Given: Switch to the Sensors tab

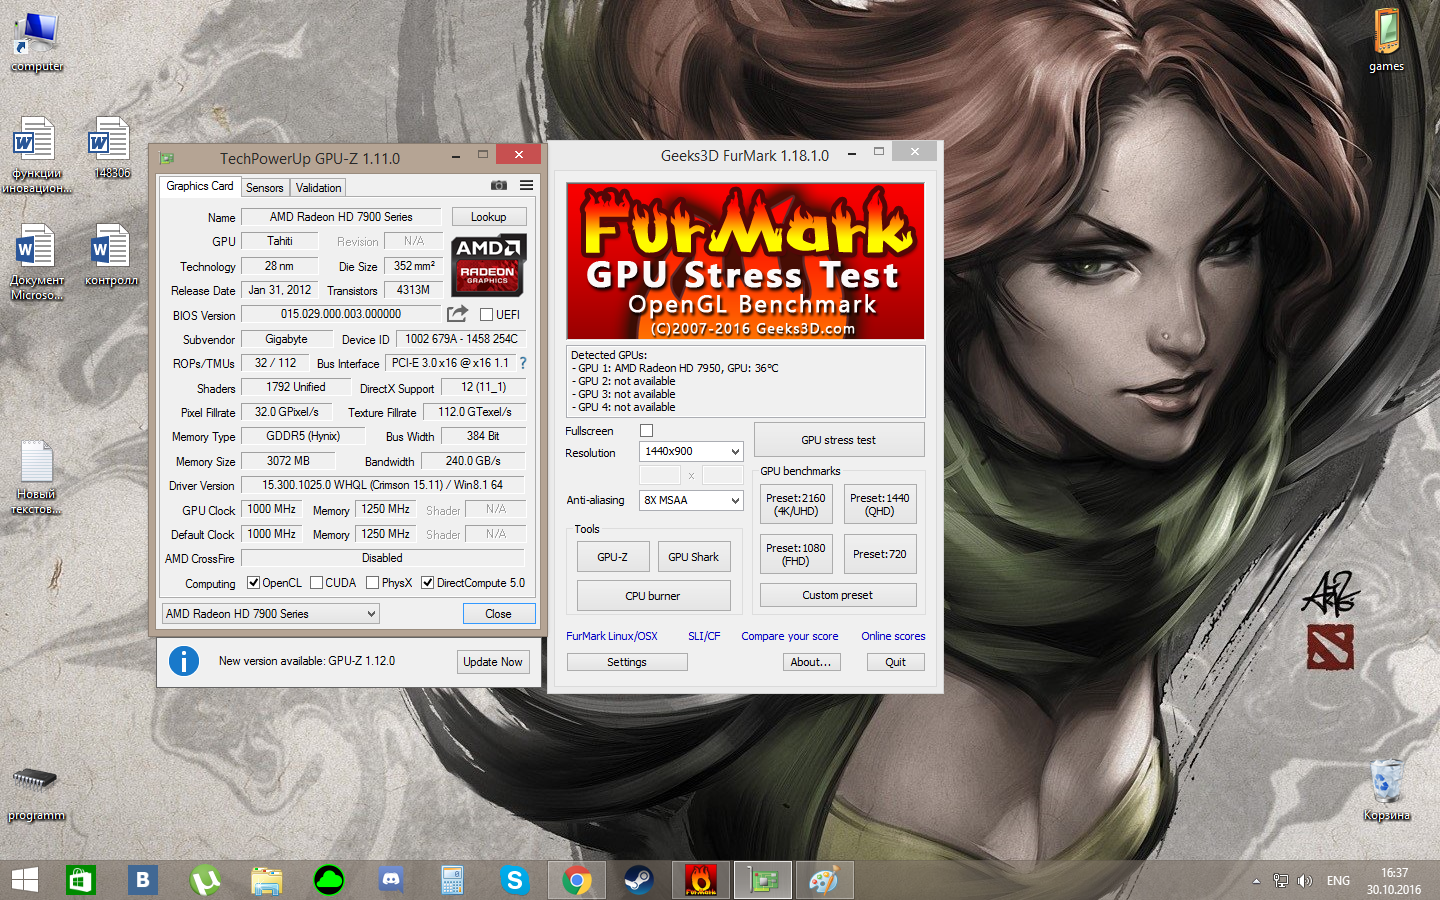Looking at the screenshot, I should click(x=265, y=188).
